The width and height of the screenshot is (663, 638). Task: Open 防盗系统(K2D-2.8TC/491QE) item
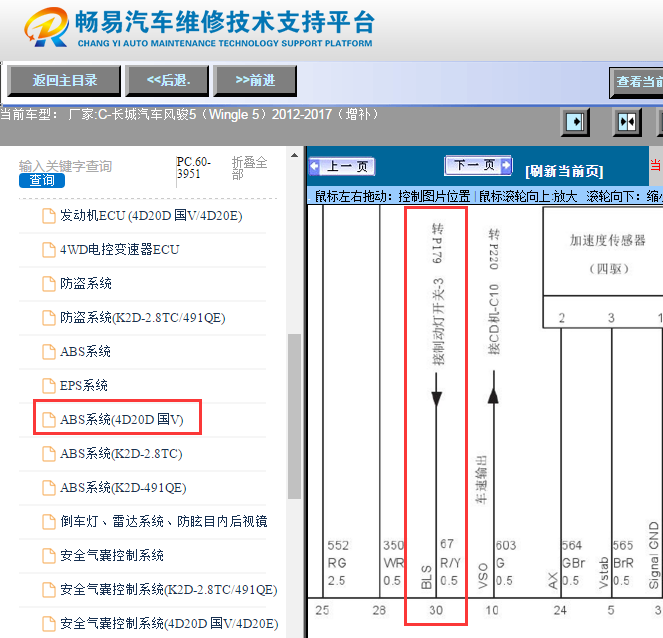(142, 318)
